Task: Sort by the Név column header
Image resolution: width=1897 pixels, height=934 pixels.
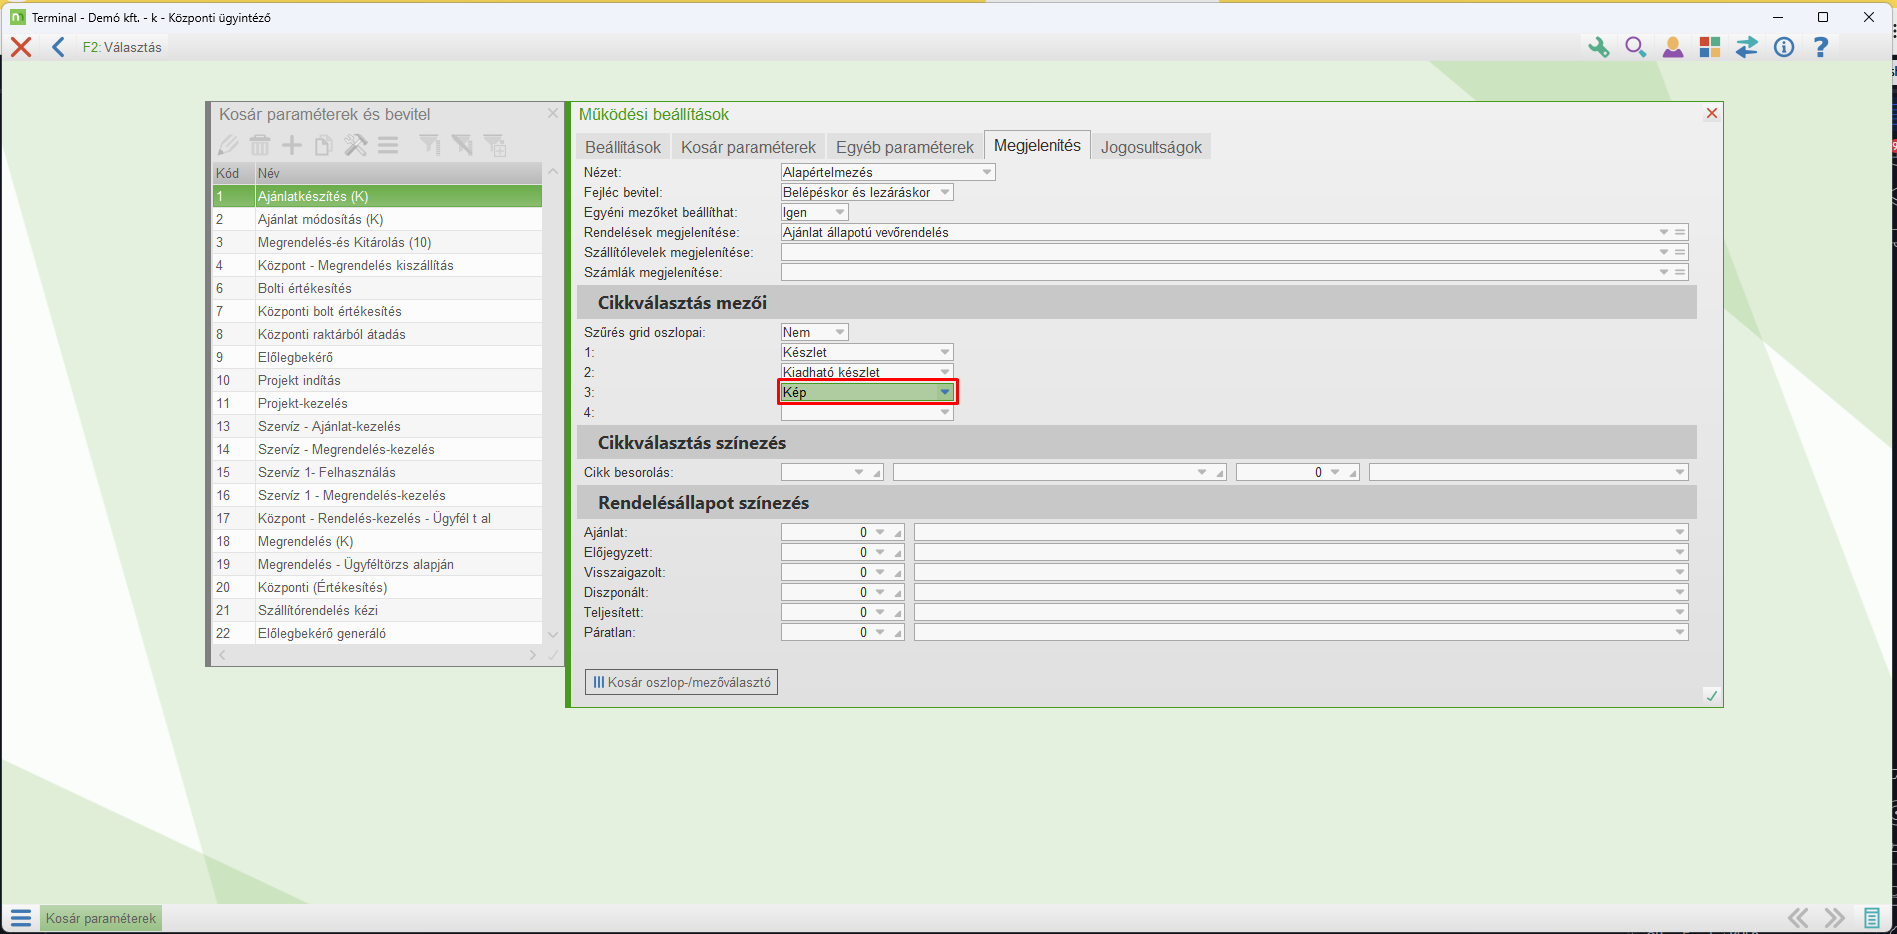Action: [x=398, y=173]
